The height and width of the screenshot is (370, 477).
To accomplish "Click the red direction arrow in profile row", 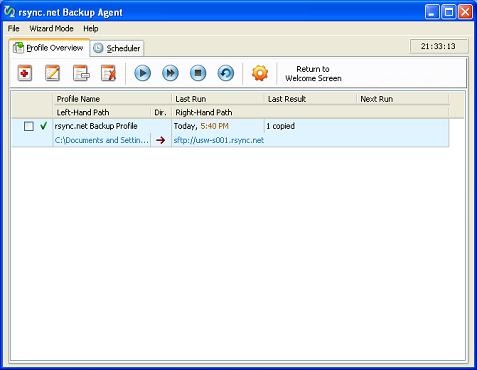I will coord(161,140).
